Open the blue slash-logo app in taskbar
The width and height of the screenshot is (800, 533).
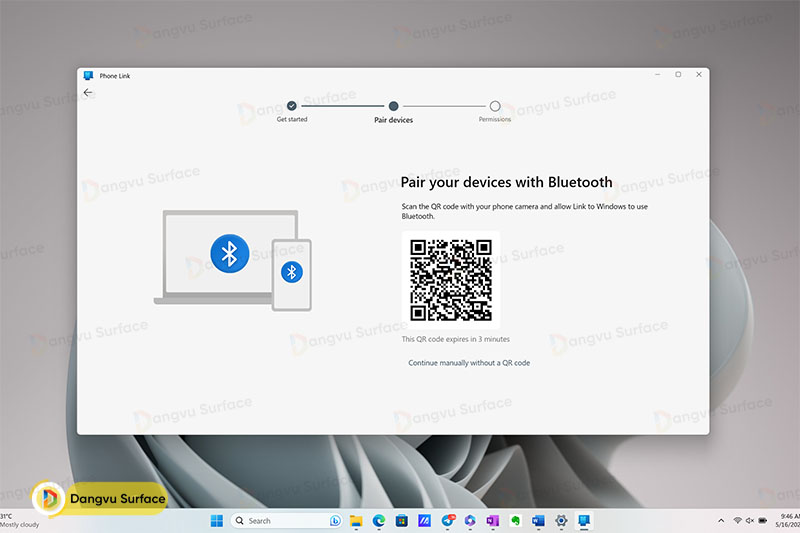424,521
